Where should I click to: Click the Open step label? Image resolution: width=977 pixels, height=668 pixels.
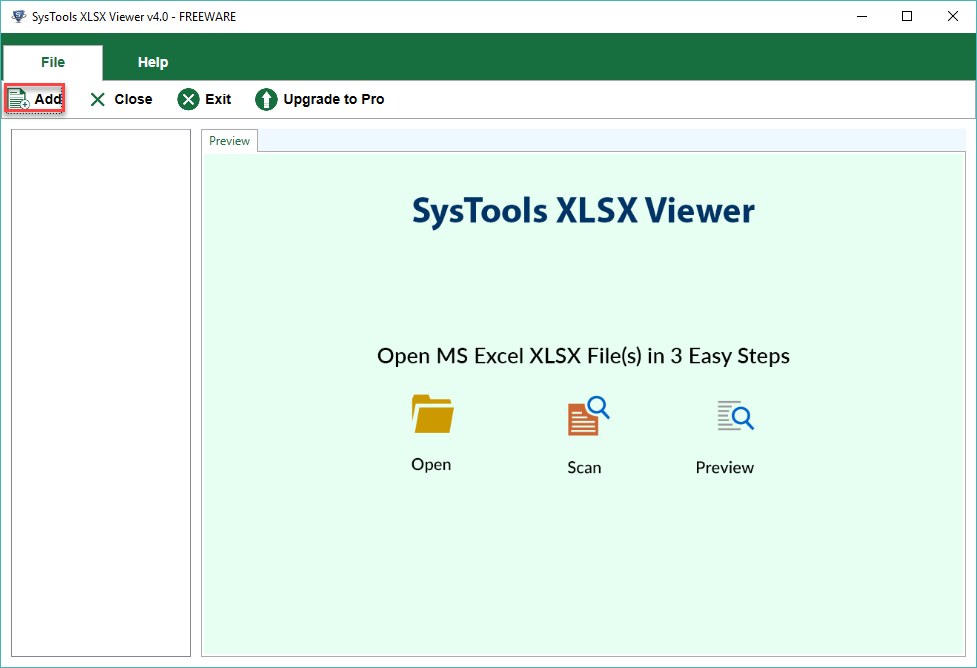click(x=431, y=464)
